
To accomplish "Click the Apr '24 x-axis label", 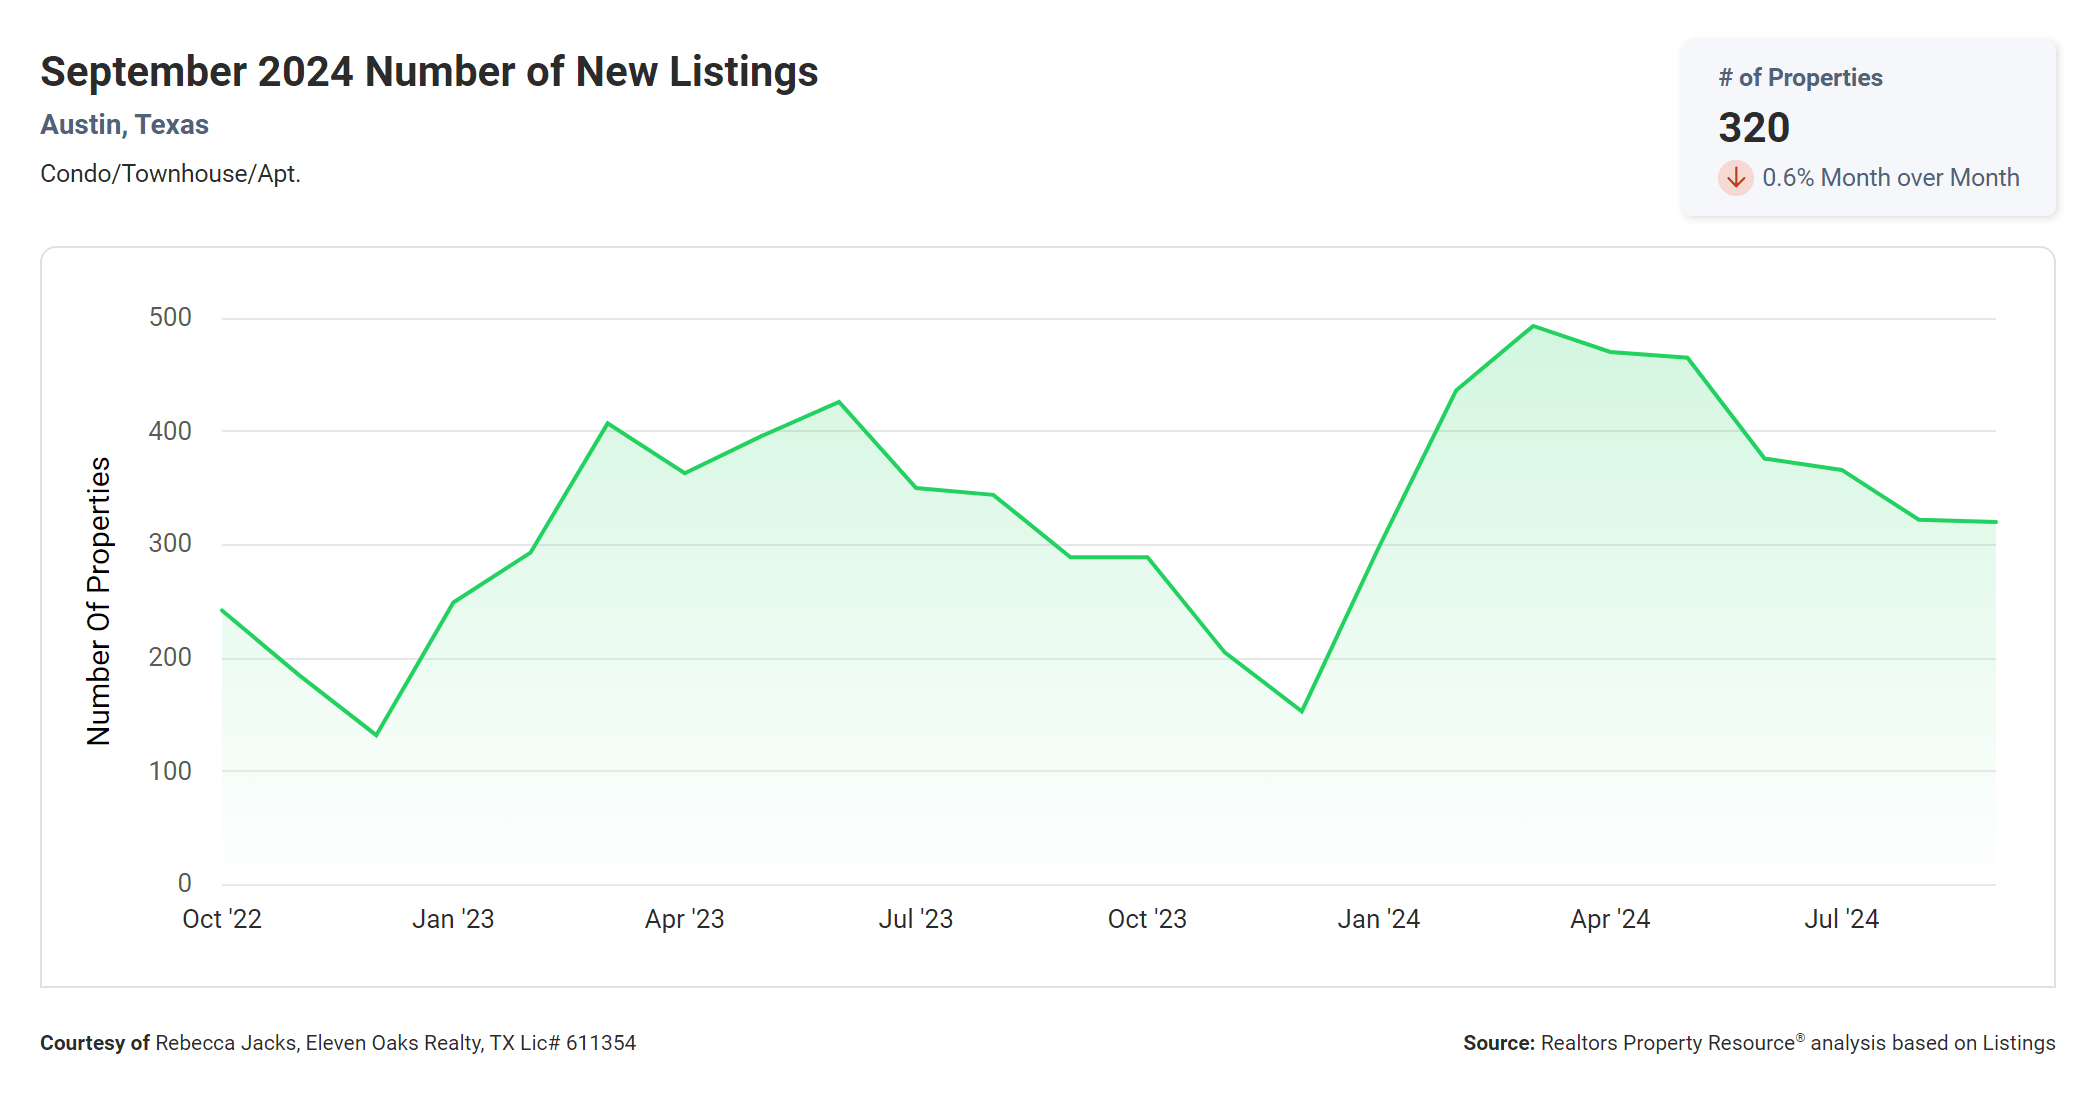I will 1610,919.
